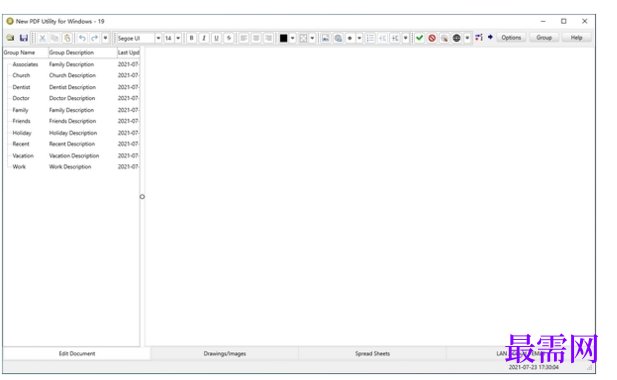Select the Vacation group
The width and height of the screenshot is (617, 380).
pyautogui.click(x=23, y=155)
